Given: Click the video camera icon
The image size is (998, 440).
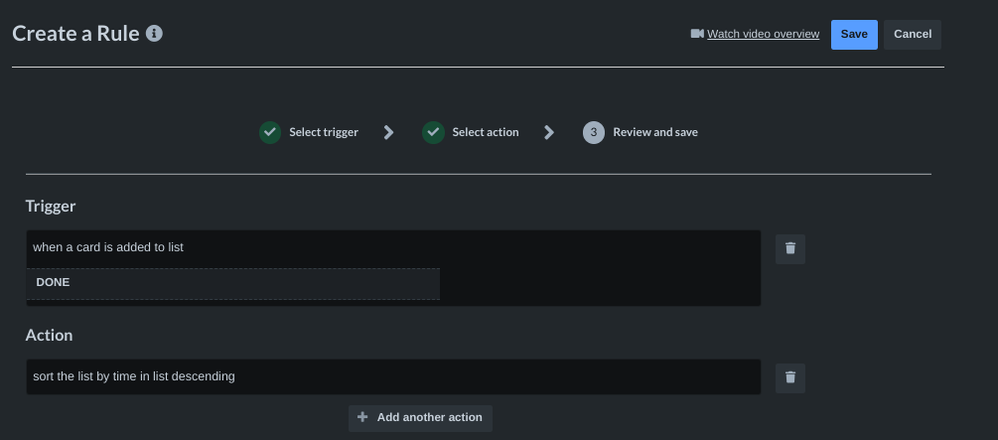Looking at the screenshot, I should 697,34.
